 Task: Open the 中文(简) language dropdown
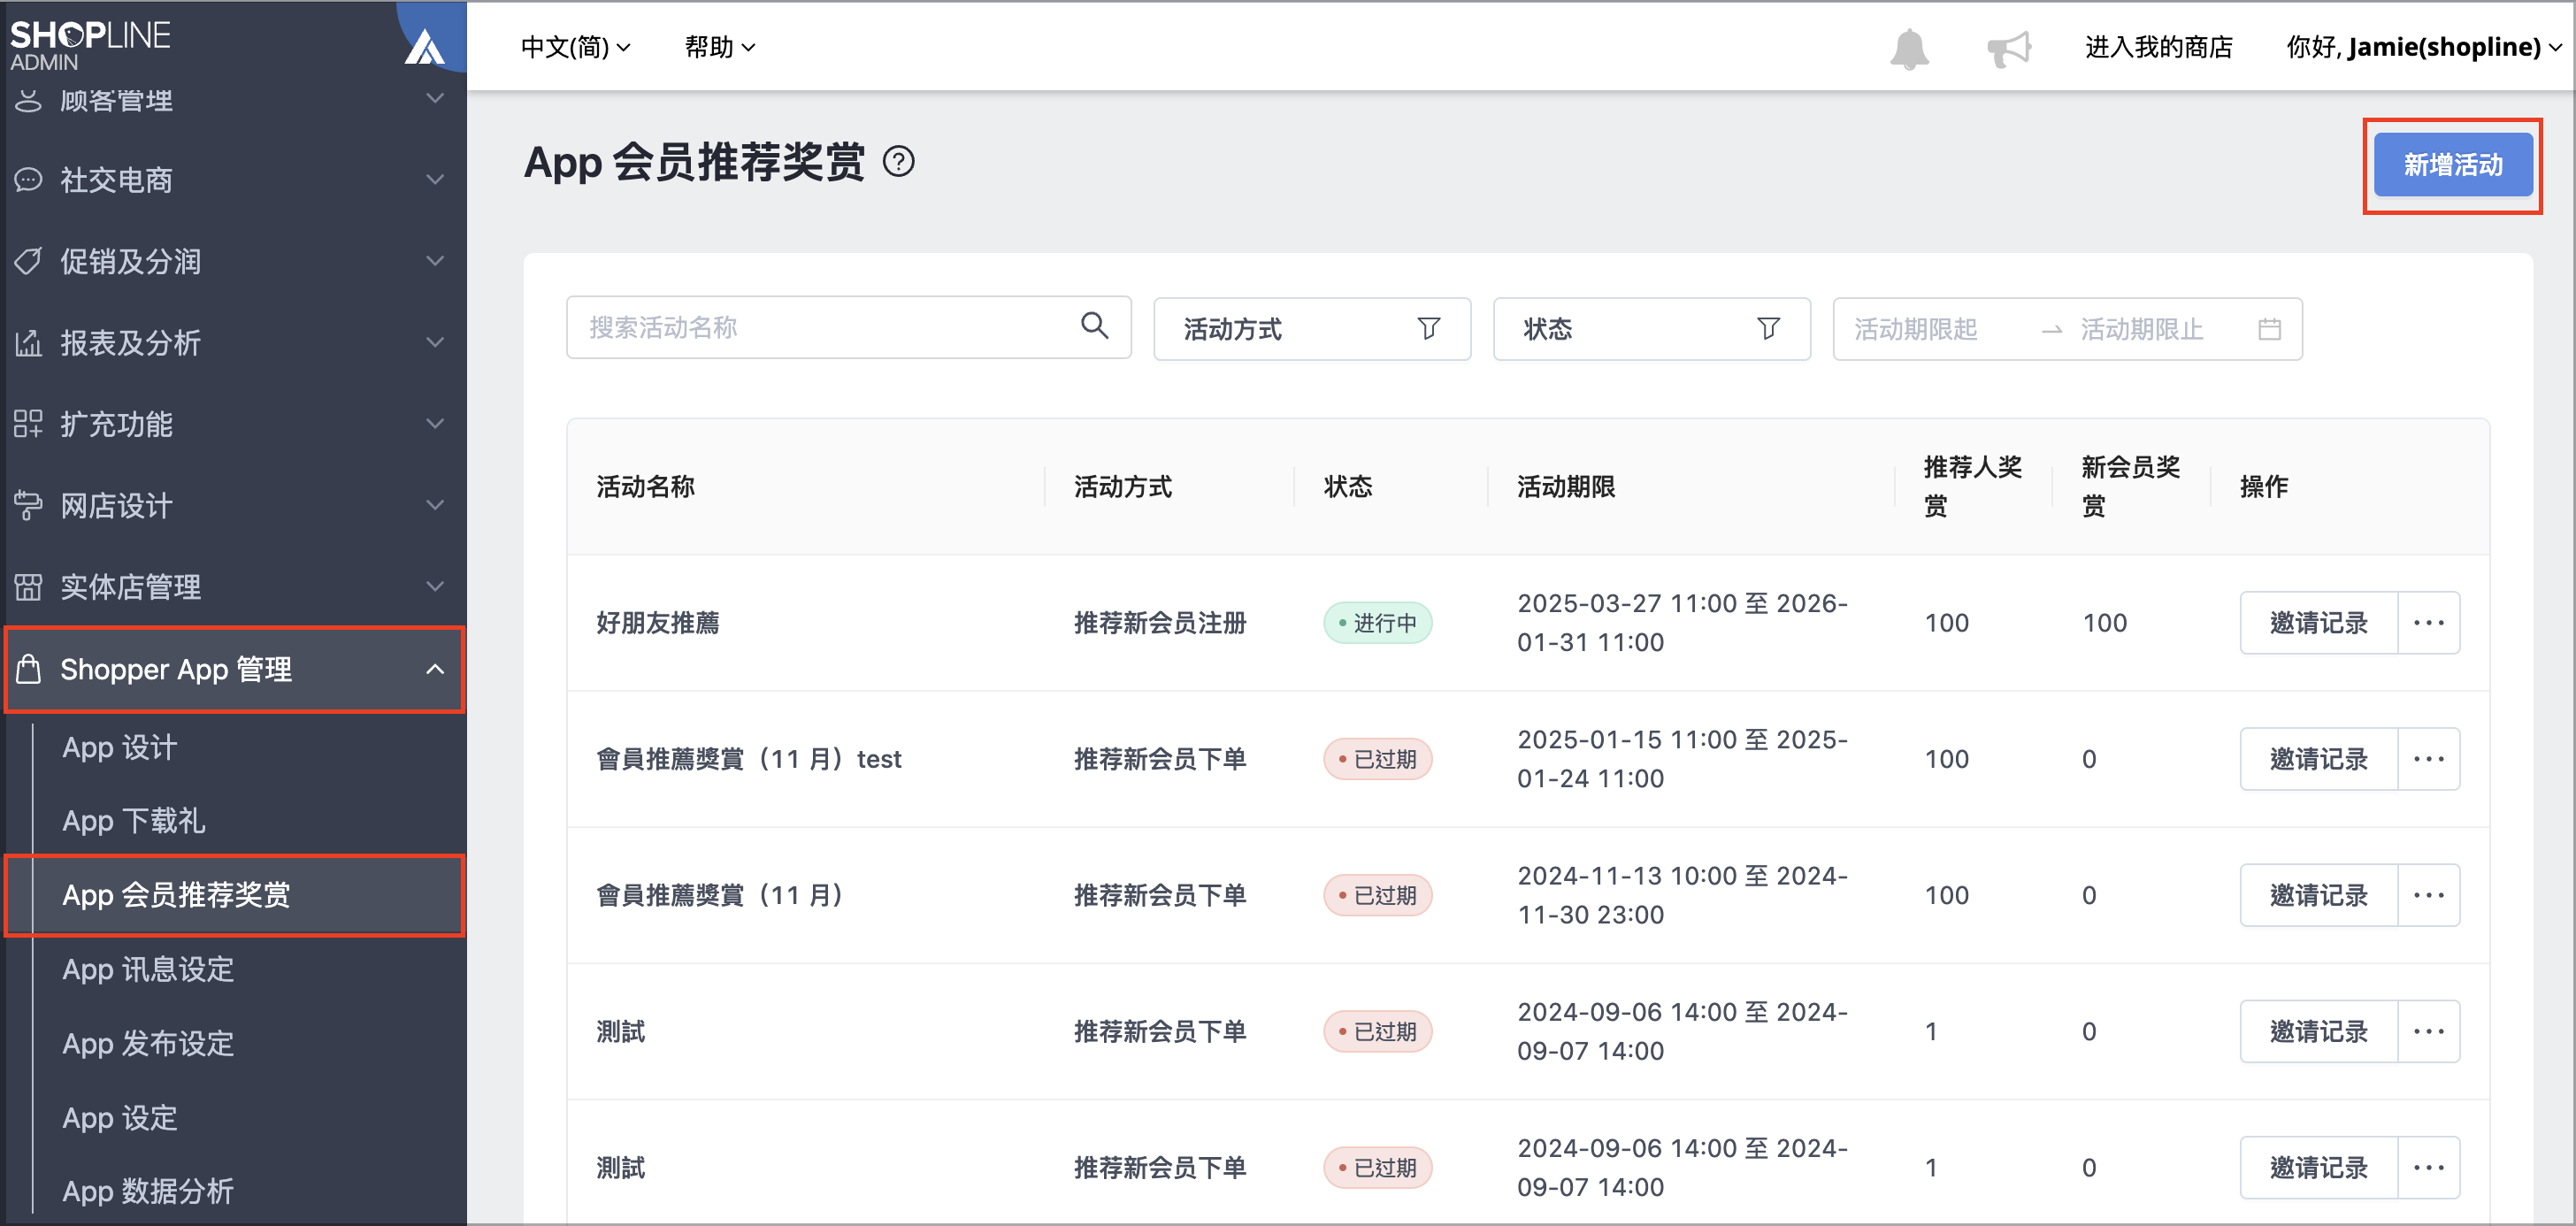coord(575,47)
